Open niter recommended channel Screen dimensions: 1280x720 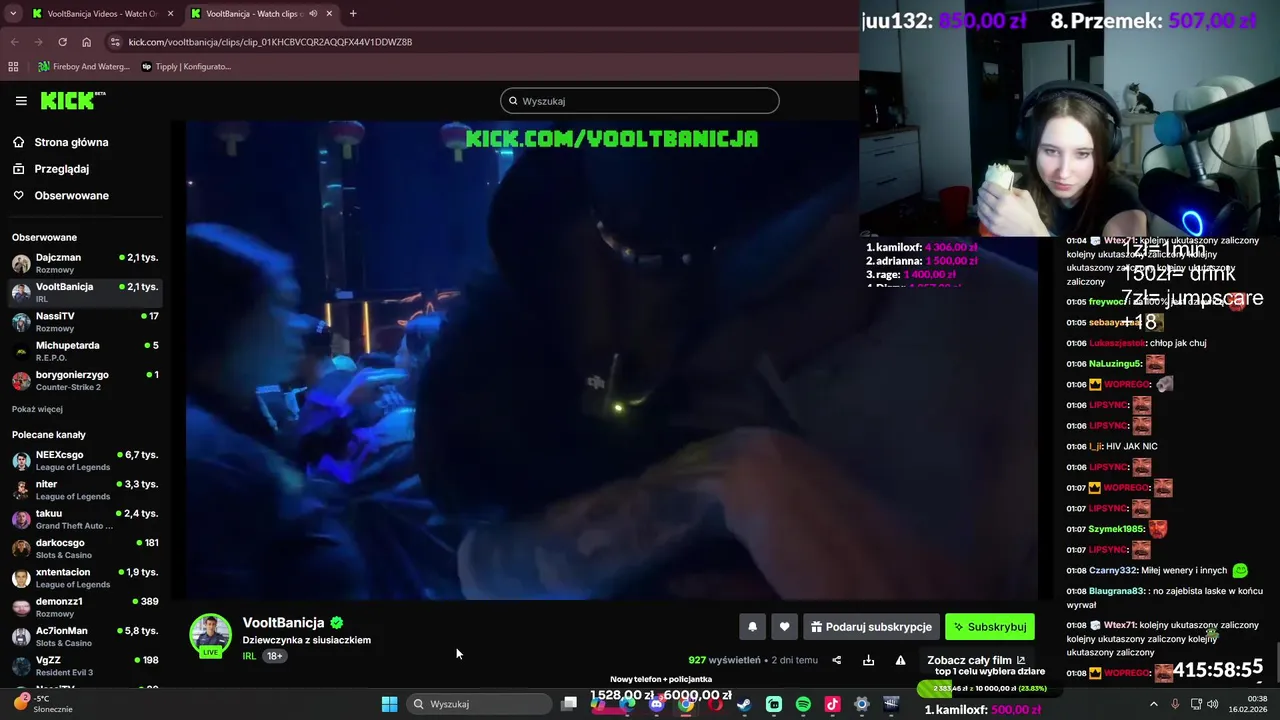(x=85, y=489)
